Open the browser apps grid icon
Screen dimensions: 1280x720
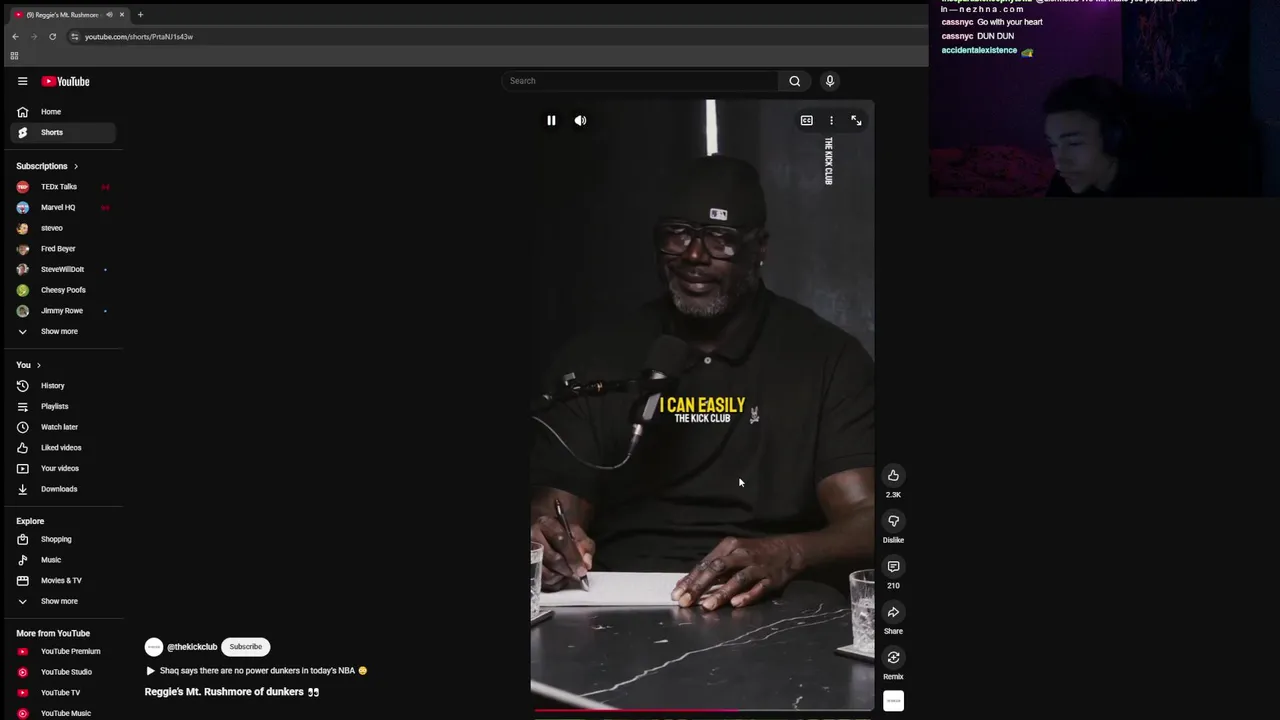click(x=14, y=56)
